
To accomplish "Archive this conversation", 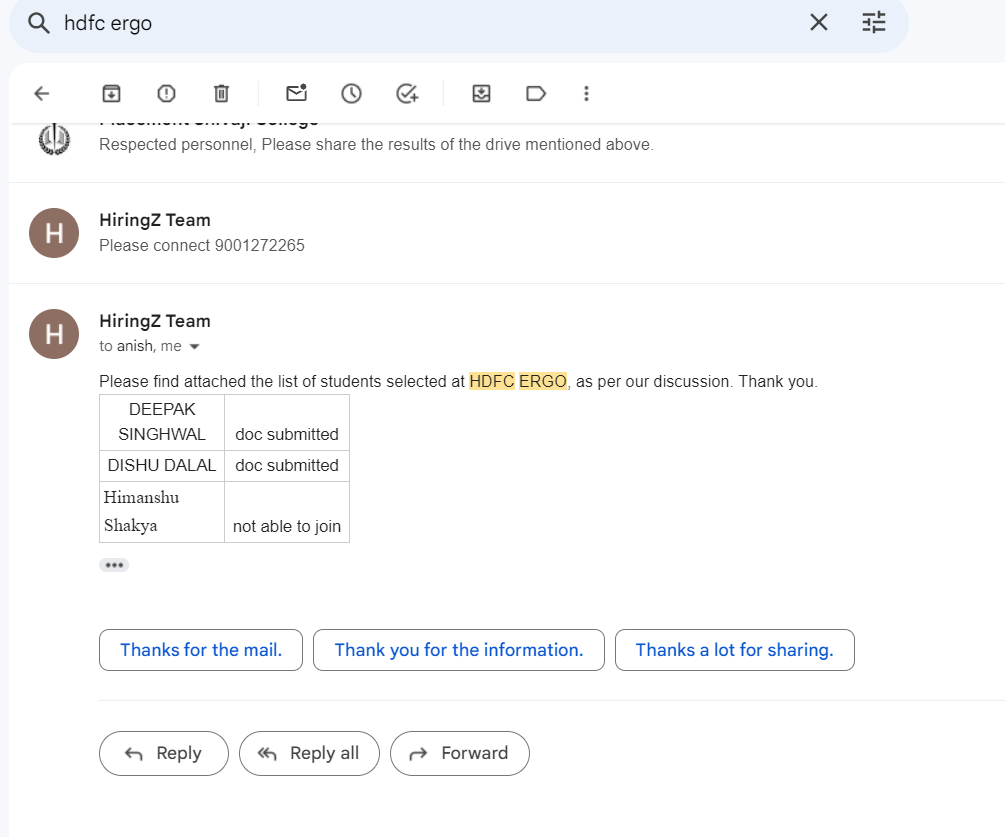I will click(112, 94).
